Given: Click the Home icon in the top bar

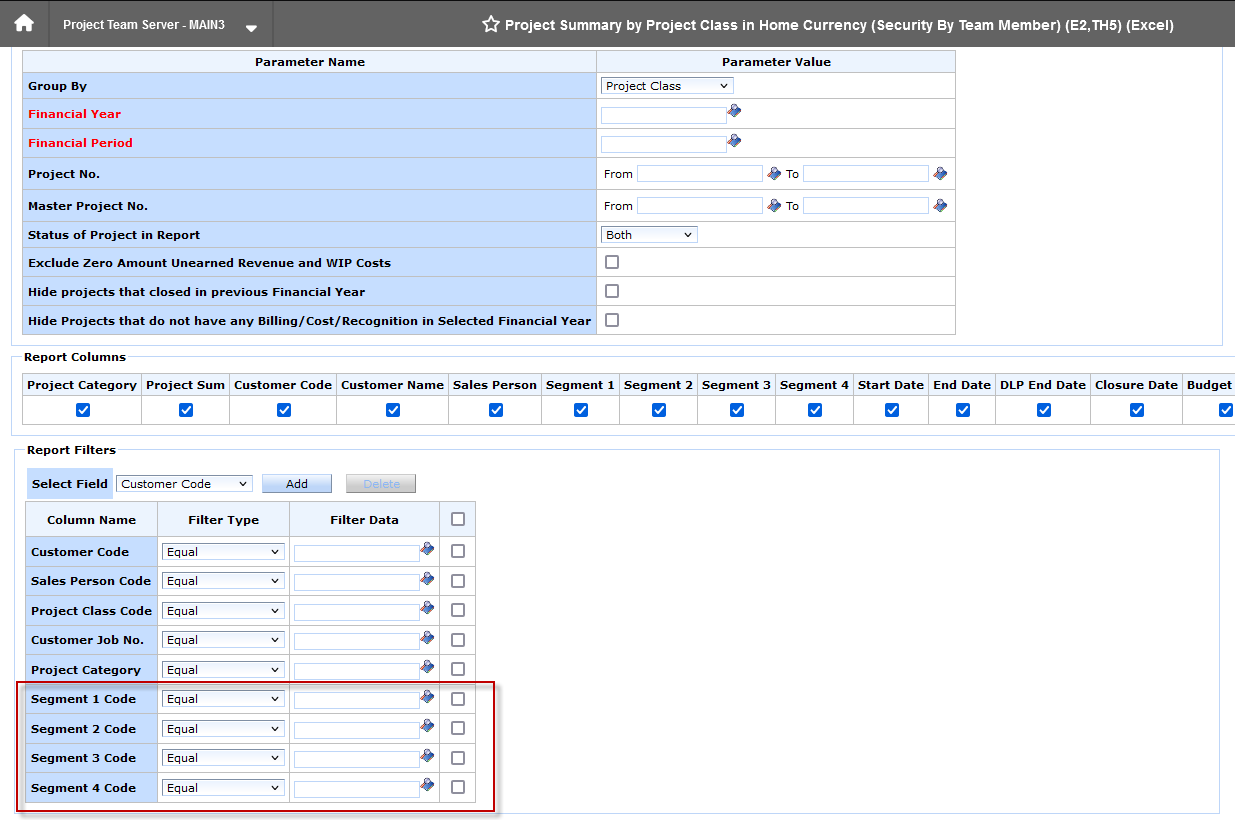Looking at the screenshot, I should tap(22, 22).
